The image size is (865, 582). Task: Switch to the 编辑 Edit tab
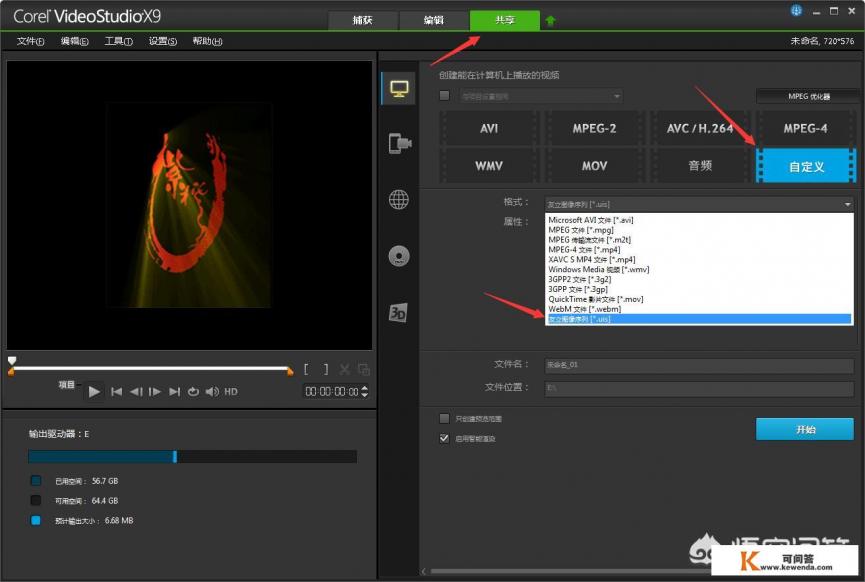click(x=433, y=20)
